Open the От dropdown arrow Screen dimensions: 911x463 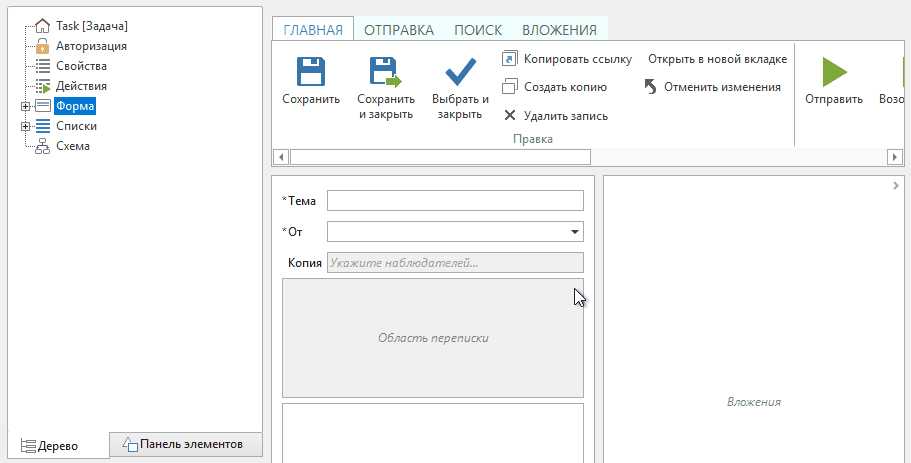click(x=575, y=232)
